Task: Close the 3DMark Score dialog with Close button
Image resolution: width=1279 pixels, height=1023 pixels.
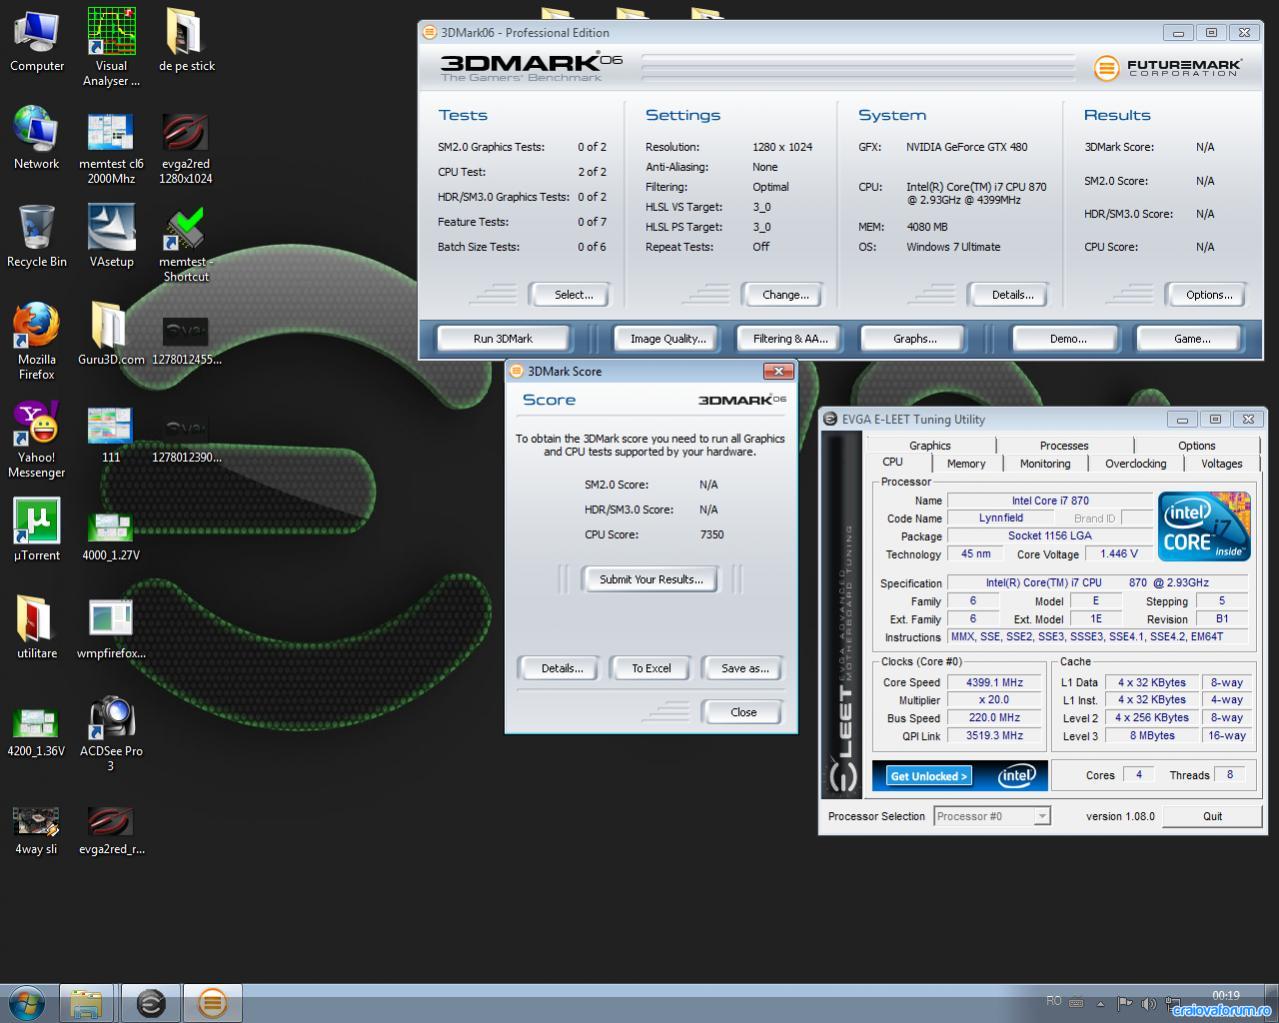Action: (x=743, y=712)
